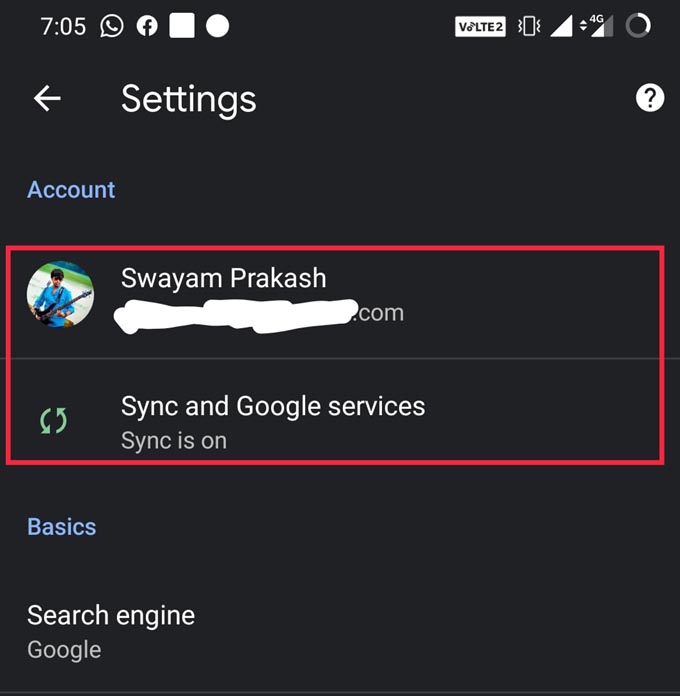The image size is (680, 696).
Task: Tap the Facebook notification icon
Action: coord(147,26)
